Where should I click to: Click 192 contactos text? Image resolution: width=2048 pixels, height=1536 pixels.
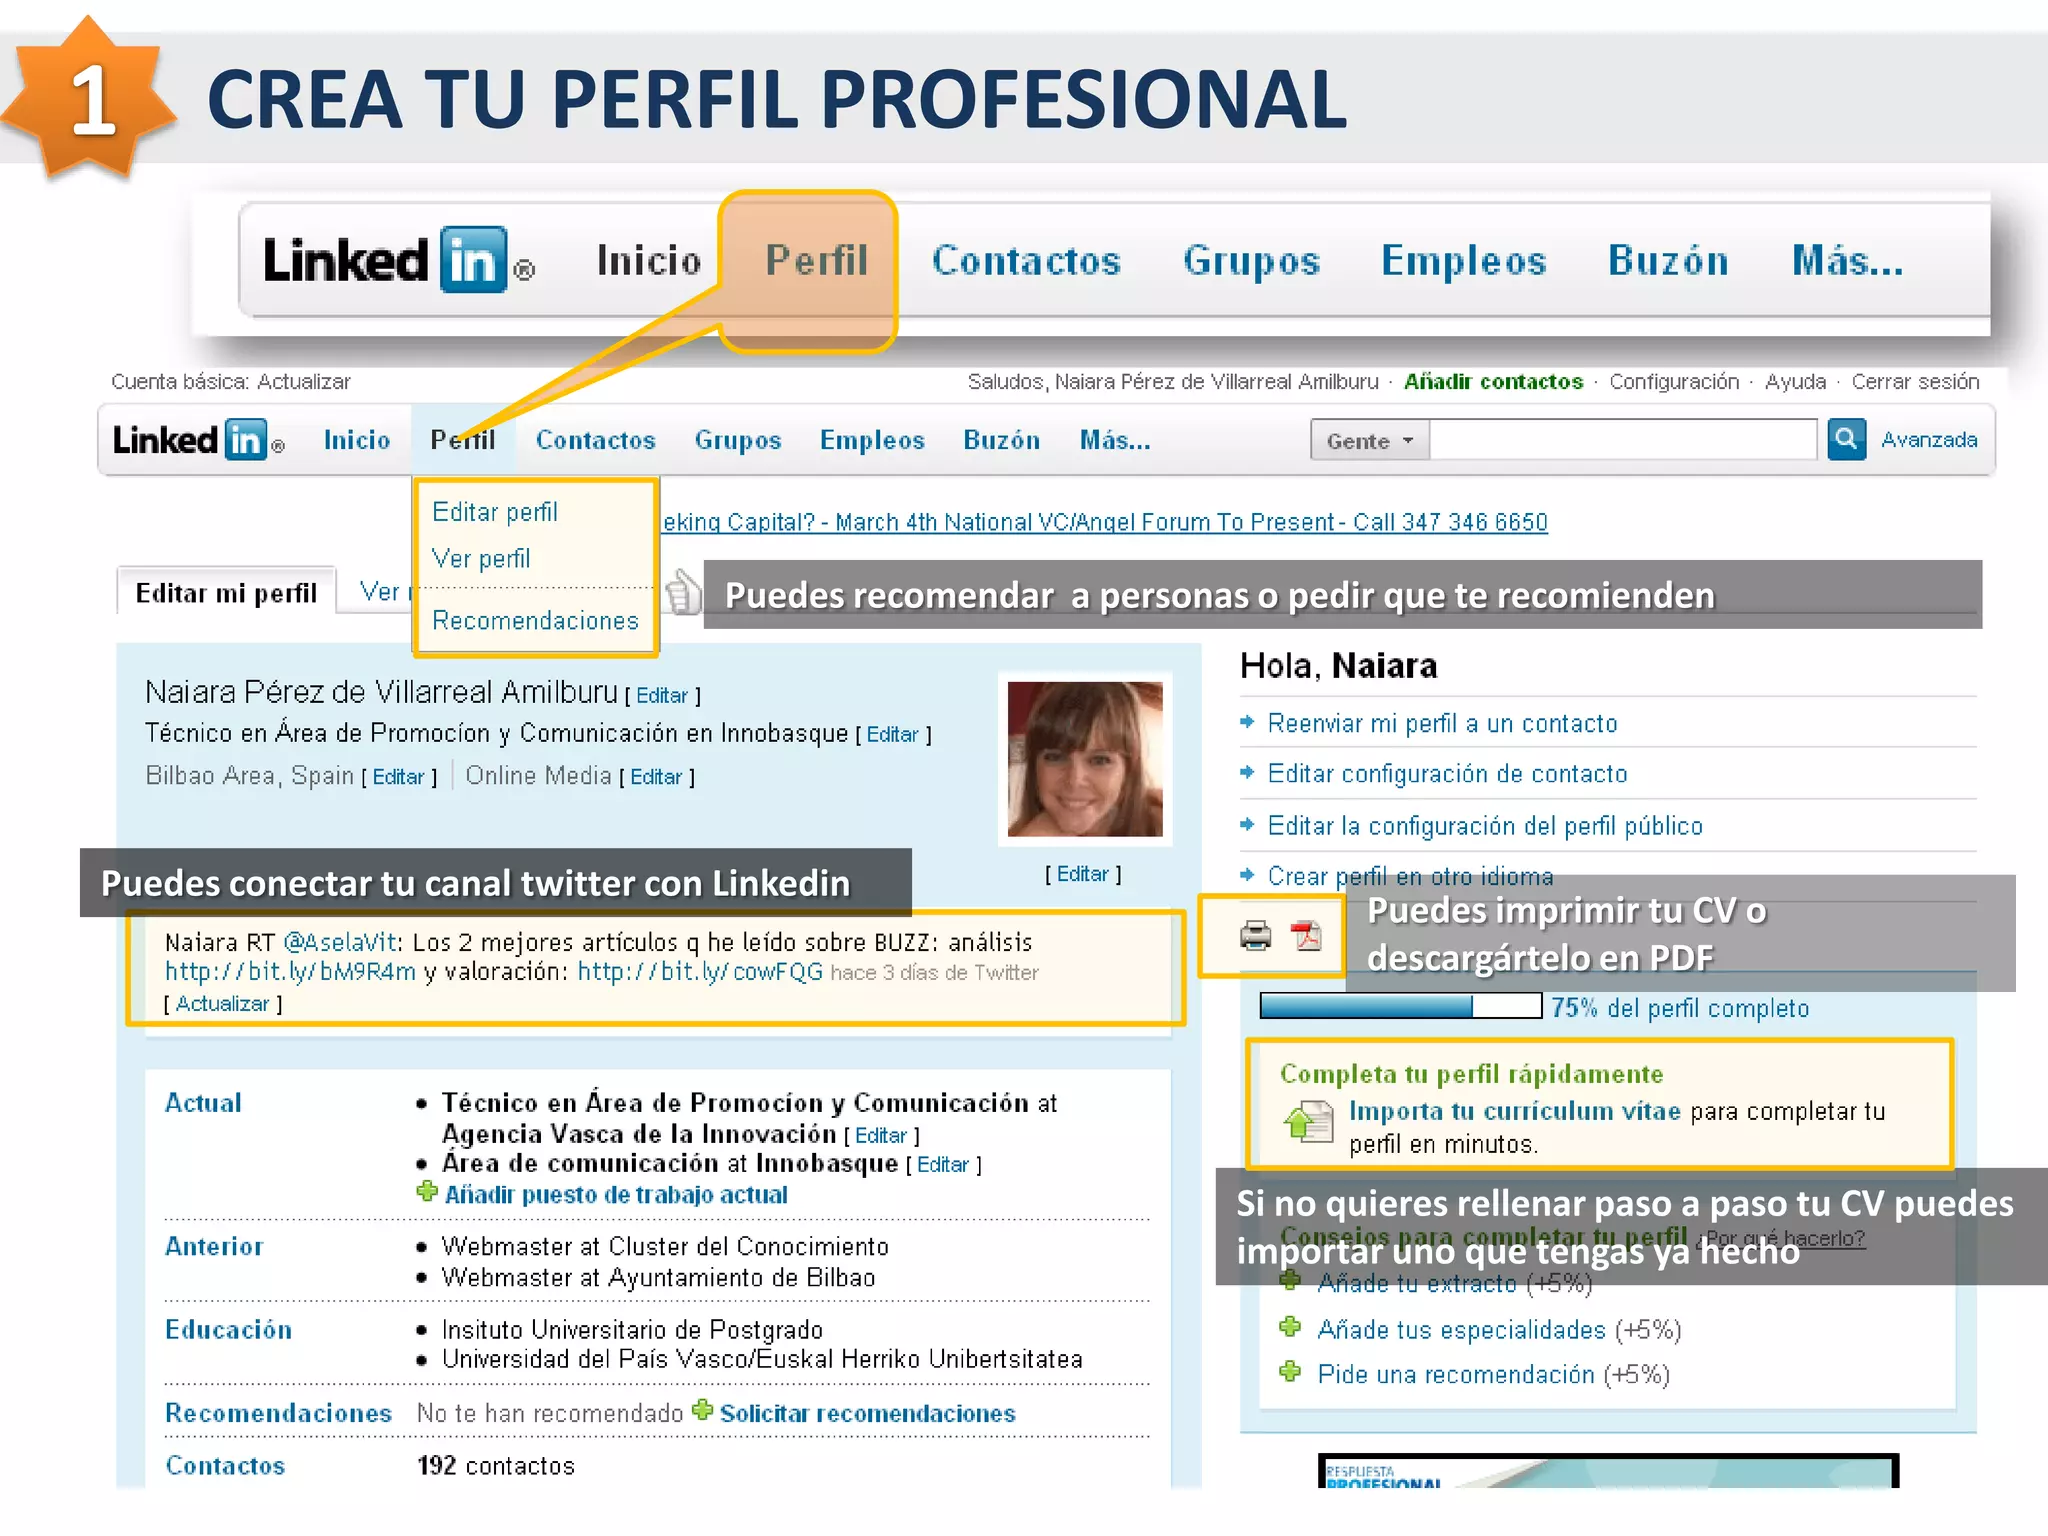pyautogui.click(x=496, y=1466)
